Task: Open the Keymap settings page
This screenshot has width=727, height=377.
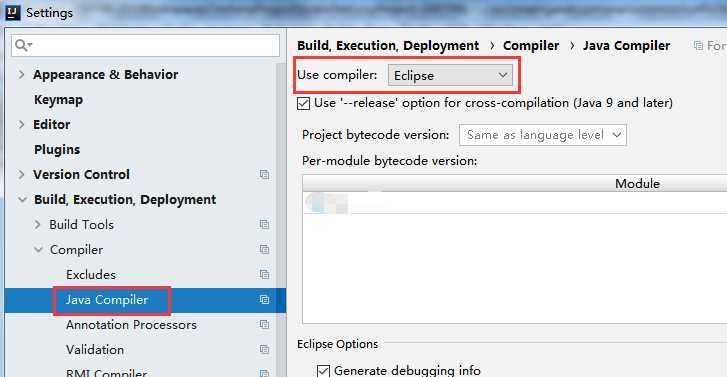Action: (58, 100)
